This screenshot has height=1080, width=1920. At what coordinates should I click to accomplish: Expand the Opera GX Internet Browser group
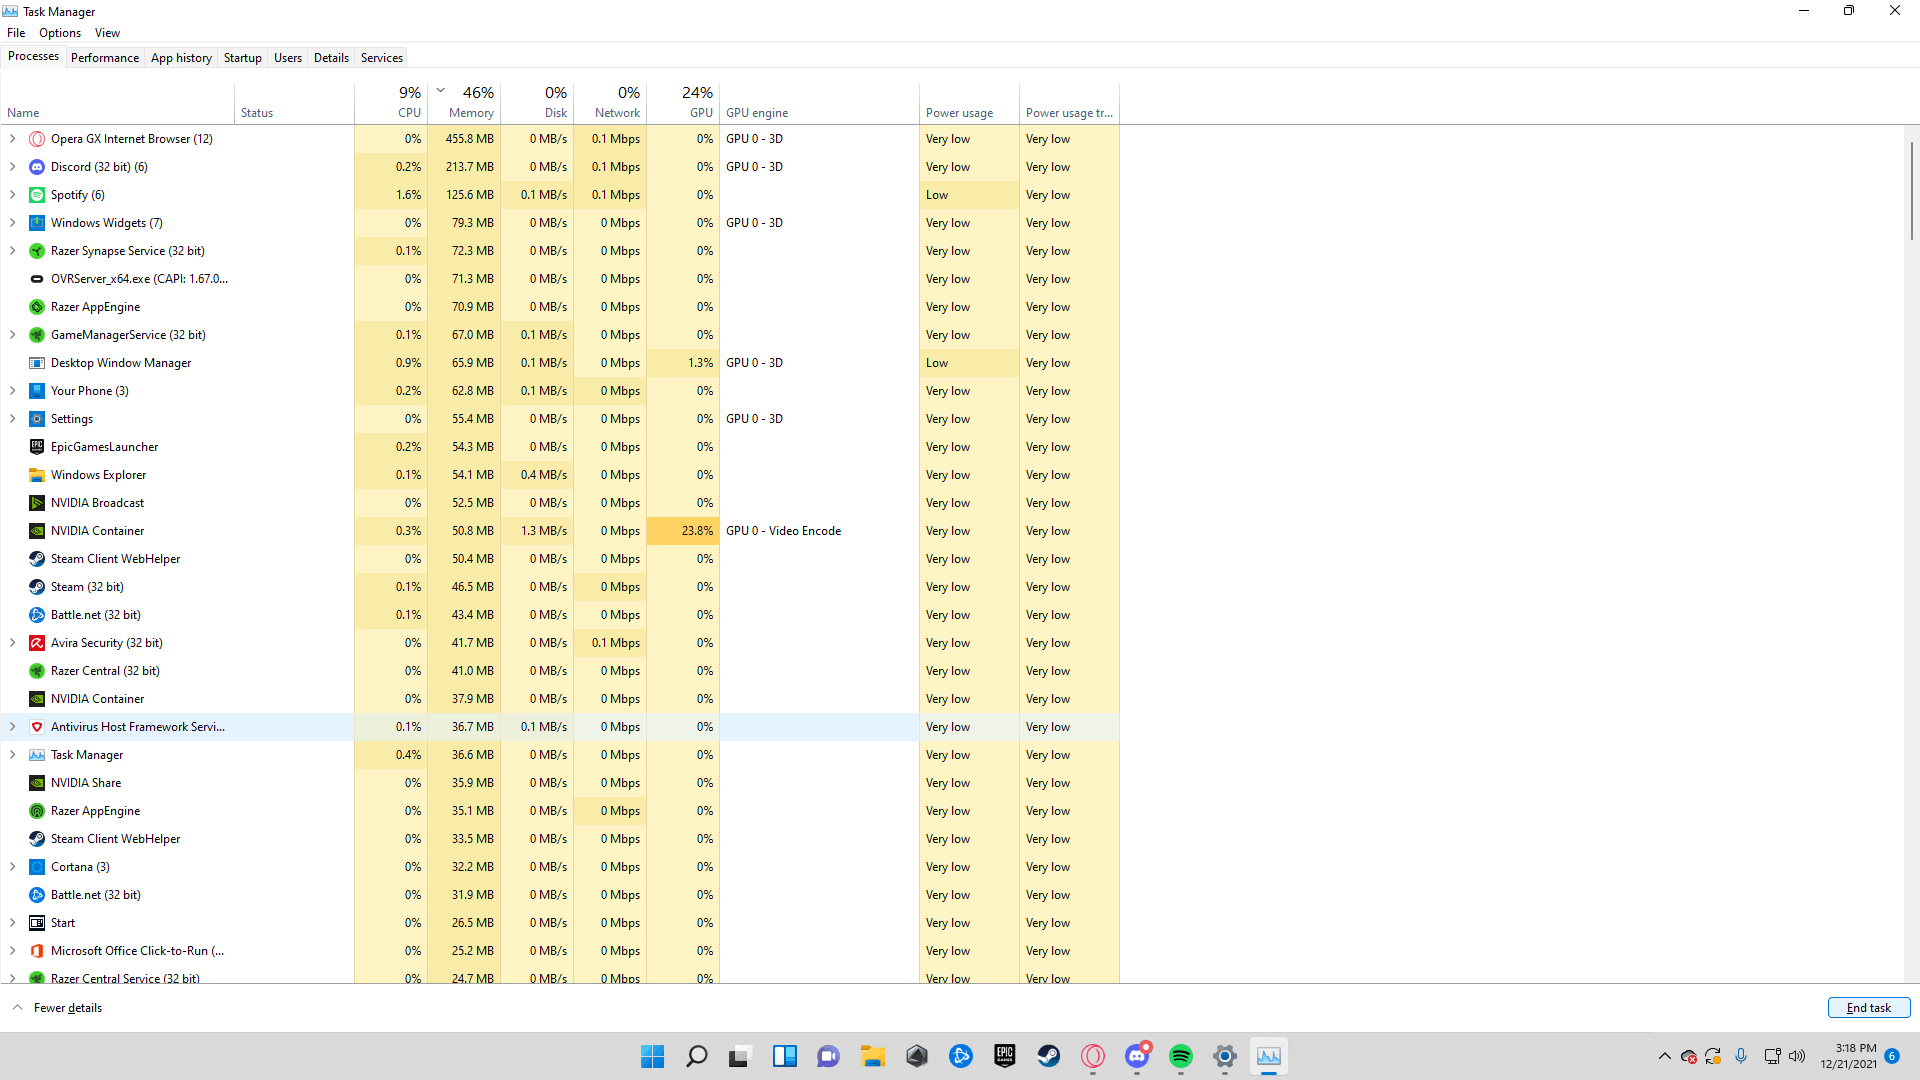(x=13, y=139)
